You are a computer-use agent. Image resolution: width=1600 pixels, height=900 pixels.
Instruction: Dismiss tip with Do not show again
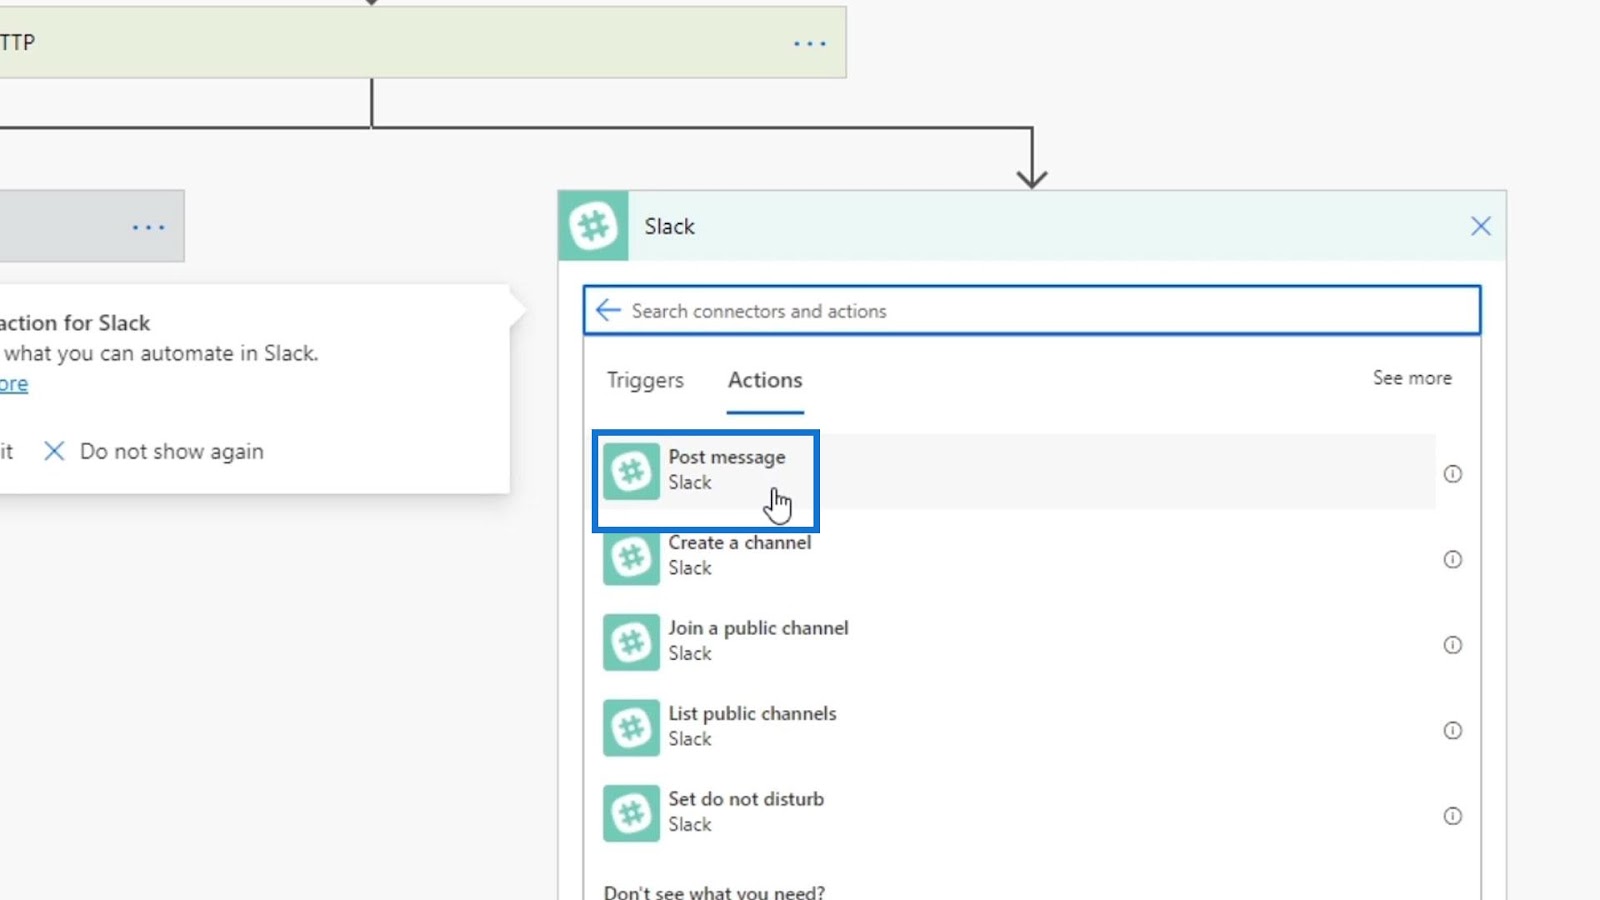click(x=154, y=451)
